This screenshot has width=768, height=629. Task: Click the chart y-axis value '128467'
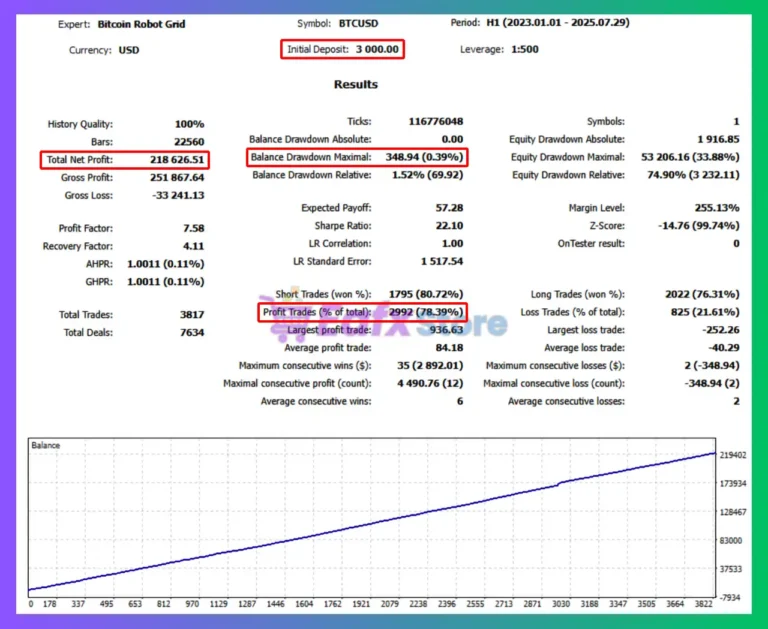733,512
